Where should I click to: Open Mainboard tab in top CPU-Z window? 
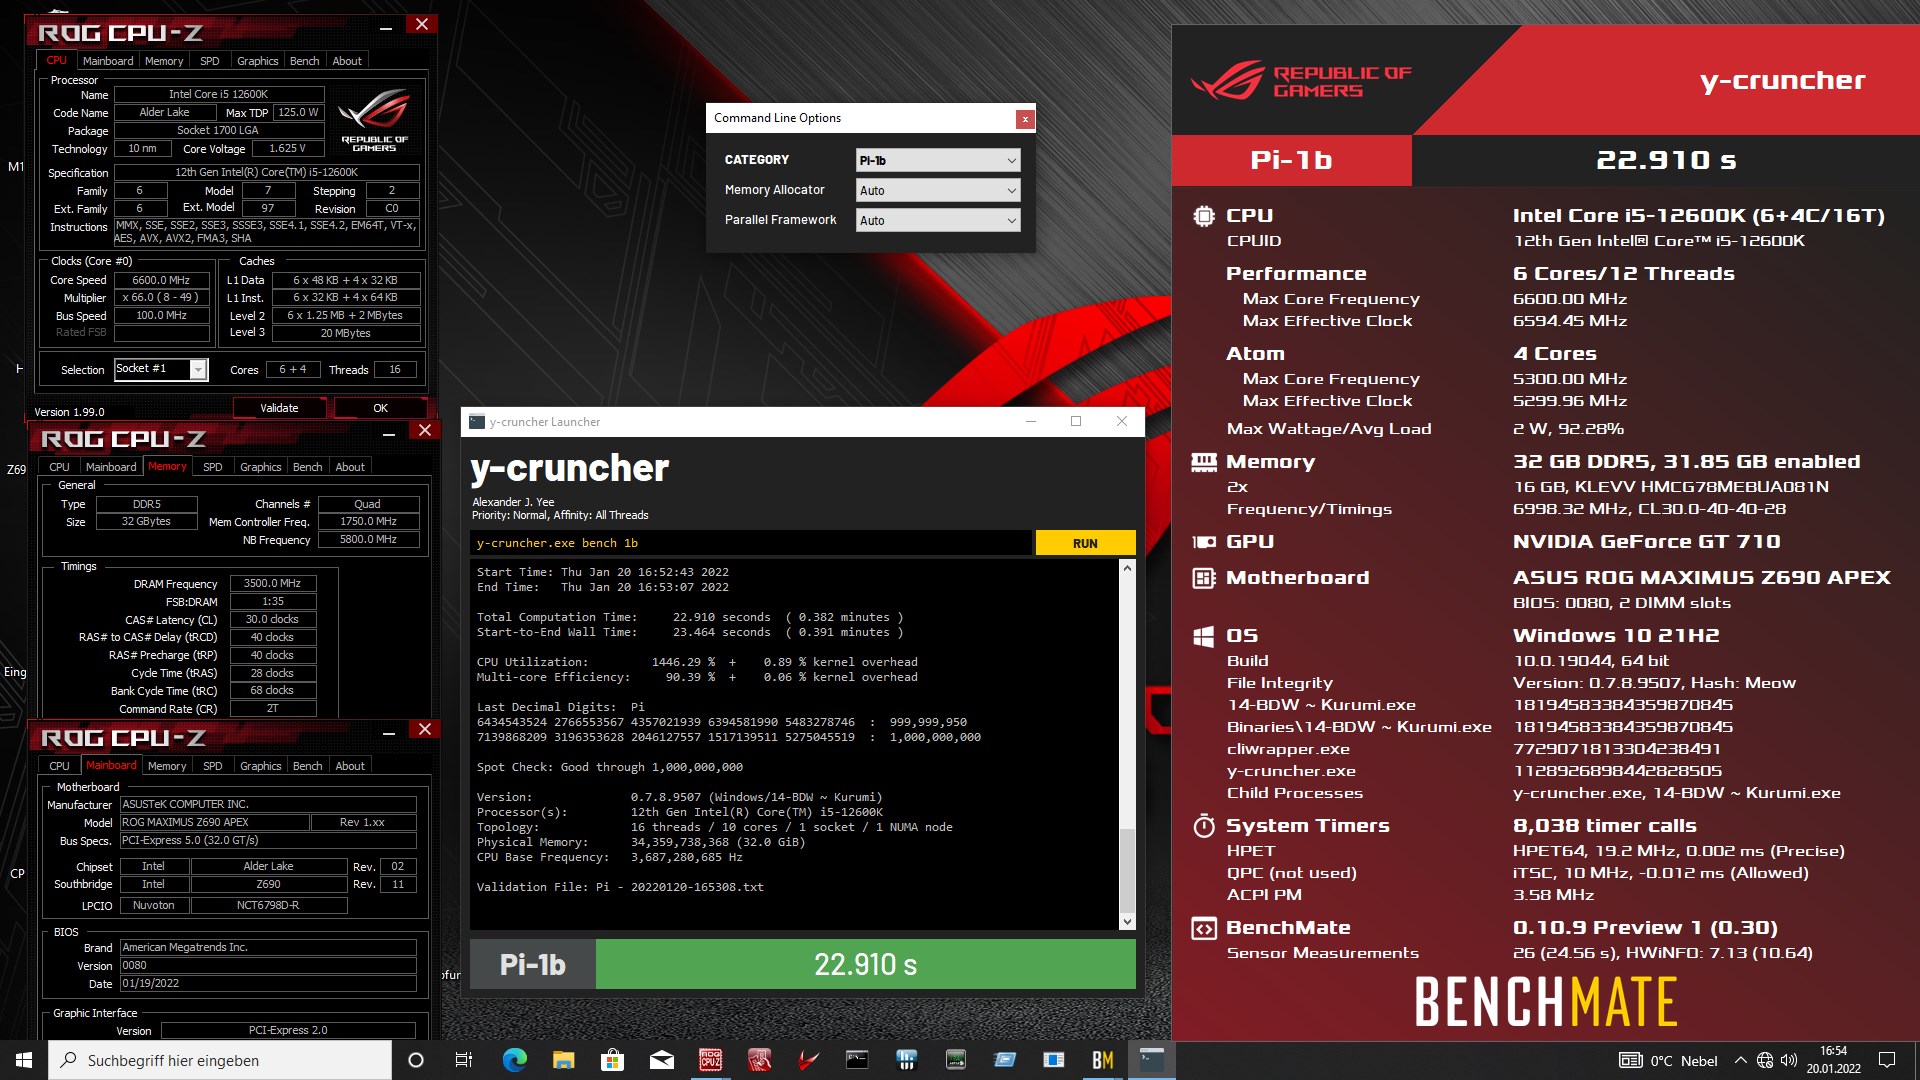(x=108, y=61)
